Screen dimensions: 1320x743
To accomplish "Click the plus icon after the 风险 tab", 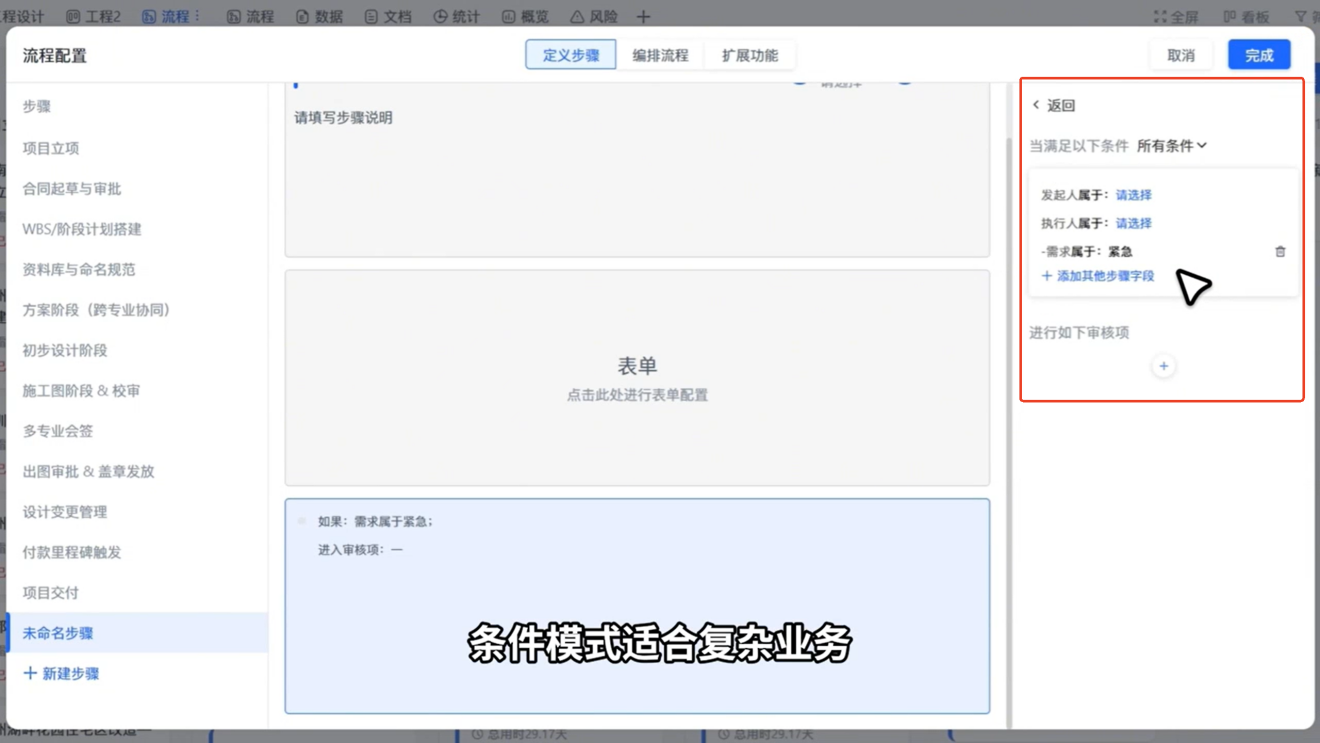I will pyautogui.click(x=643, y=17).
